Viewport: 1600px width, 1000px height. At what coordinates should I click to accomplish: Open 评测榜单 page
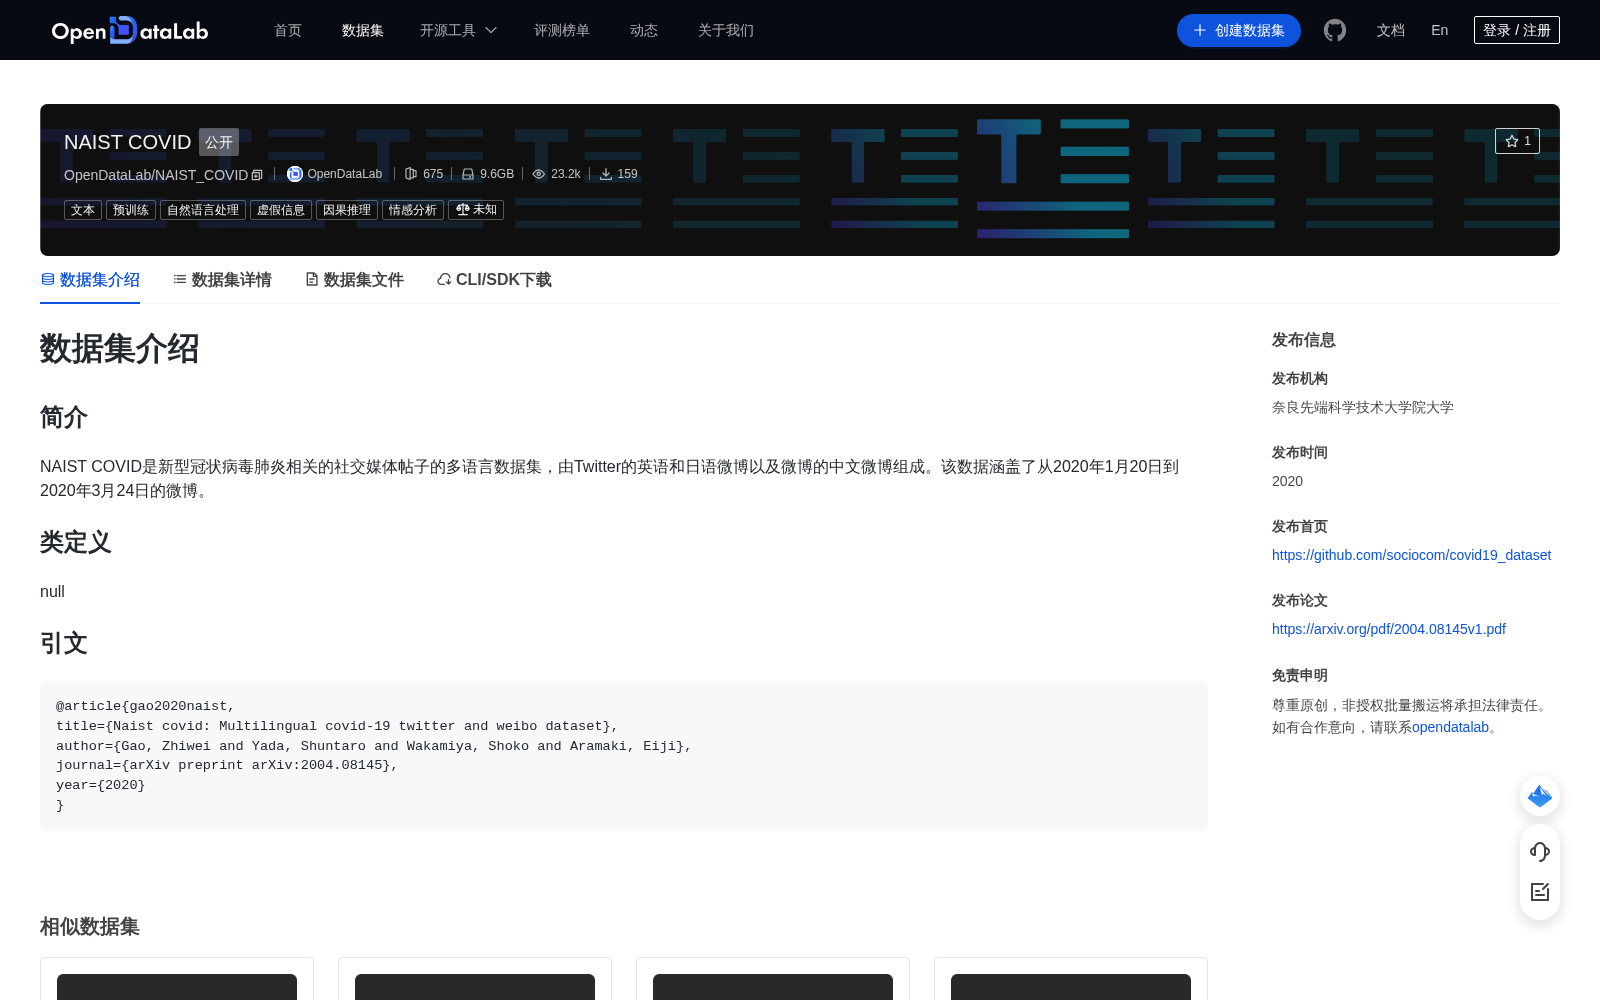562,31
